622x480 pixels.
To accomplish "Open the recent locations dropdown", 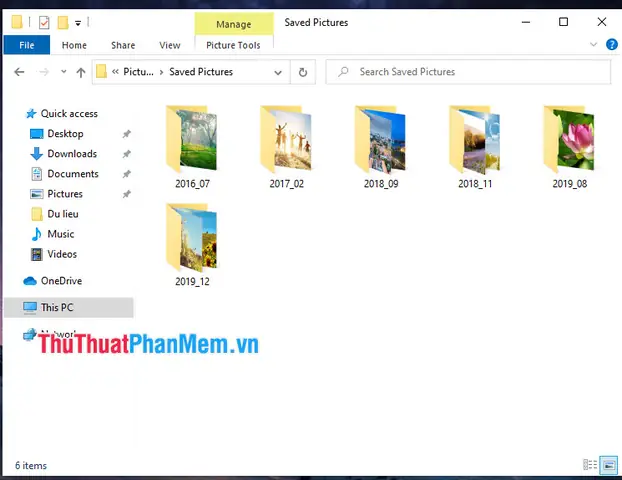I will click(x=63, y=72).
